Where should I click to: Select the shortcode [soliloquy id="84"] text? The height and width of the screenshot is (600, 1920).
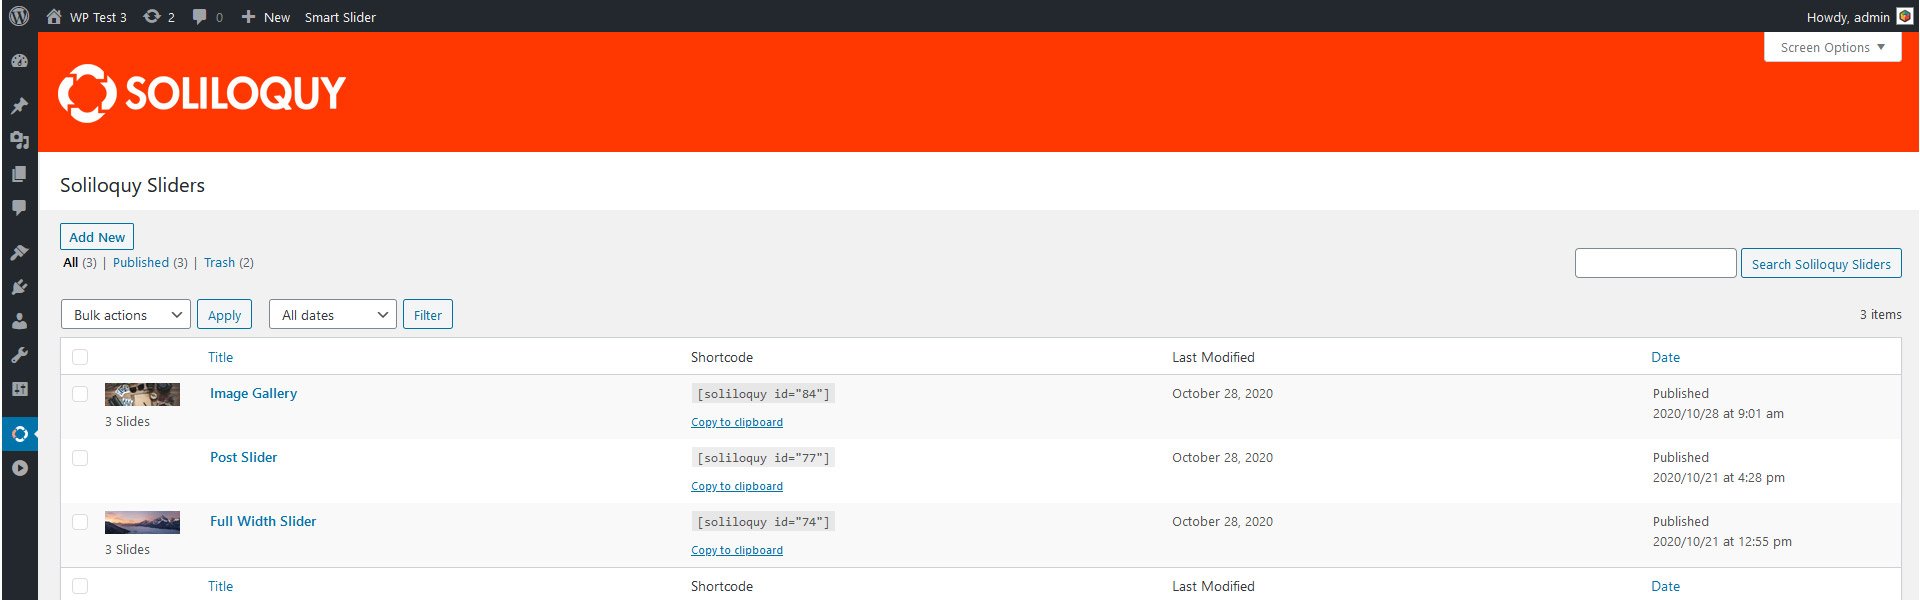tap(763, 394)
